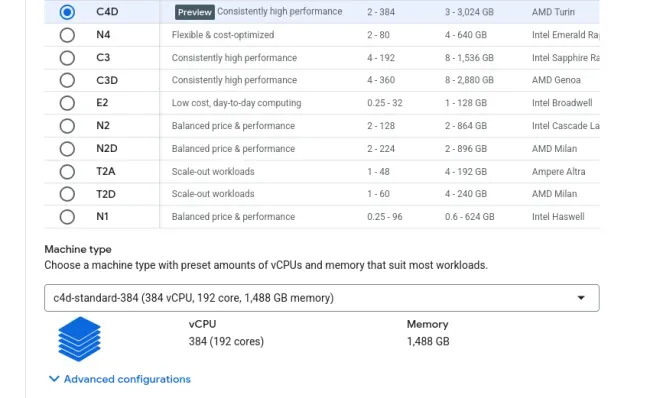Viewport: 650px width, 398px height.
Task: Click the blue stacked layers machine icon
Action: click(x=79, y=339)
